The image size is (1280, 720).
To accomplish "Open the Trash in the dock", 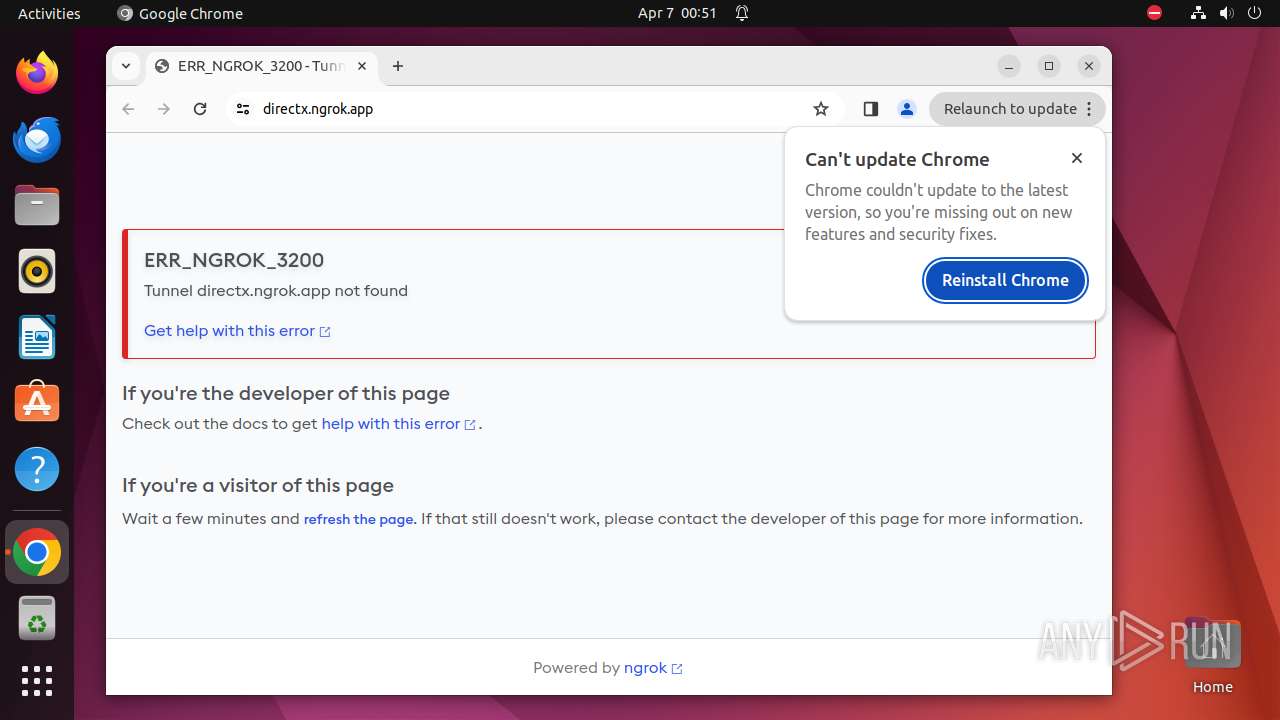I will (x=37, y=618).
